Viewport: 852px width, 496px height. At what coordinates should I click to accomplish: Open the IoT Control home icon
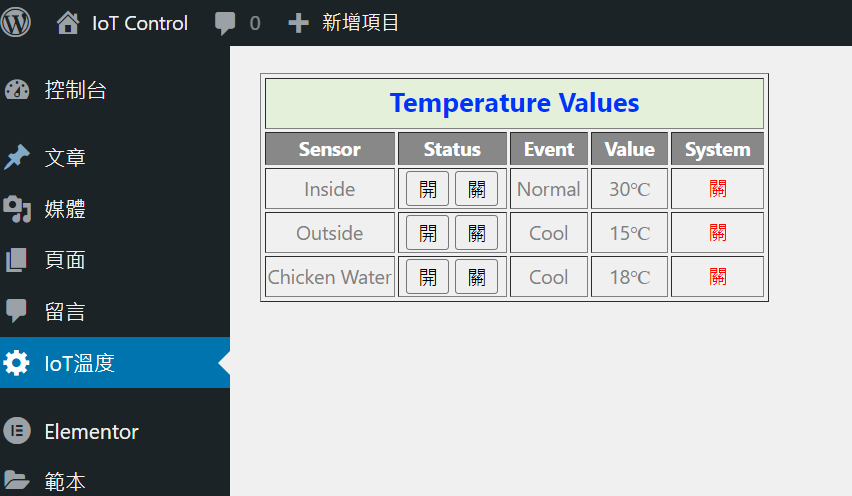[x=68, y=22]
